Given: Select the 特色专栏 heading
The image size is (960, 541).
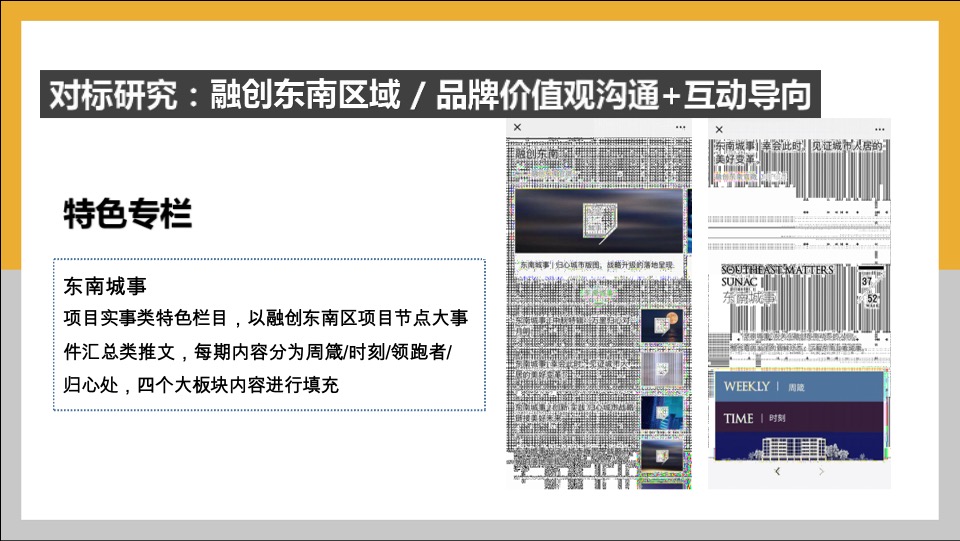Looking at the screenshot, I should coord(127,213).
